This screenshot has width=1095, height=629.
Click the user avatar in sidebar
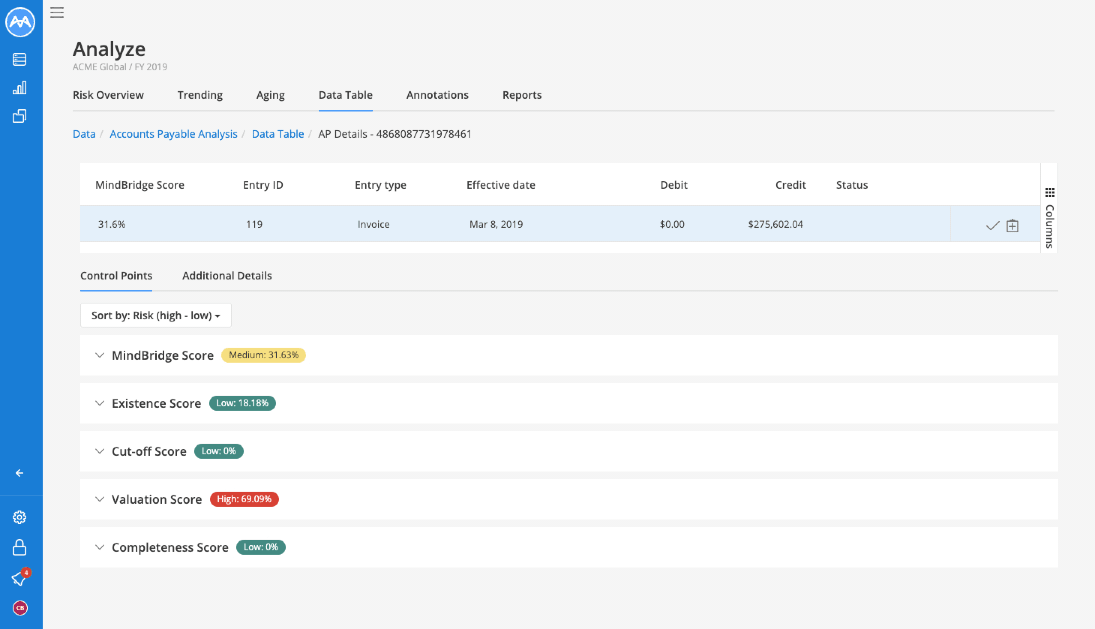coord(20,608)
